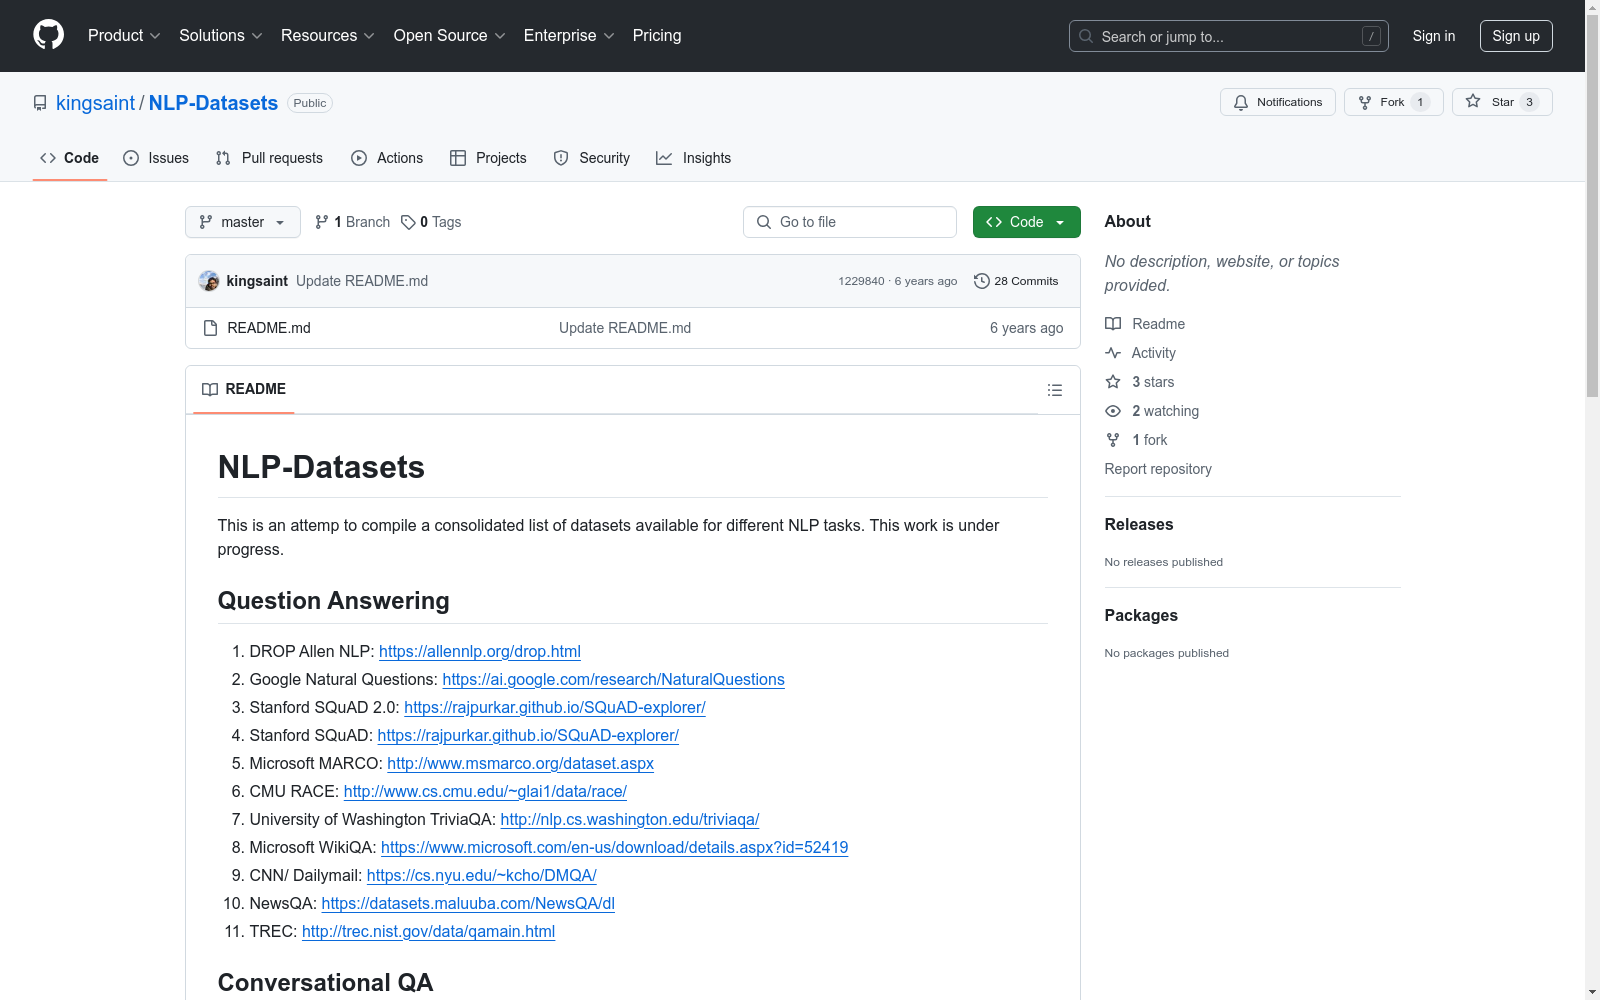Click the Update README.md commit message in header
1600x1000 pixels.
(x=362, y=281)
